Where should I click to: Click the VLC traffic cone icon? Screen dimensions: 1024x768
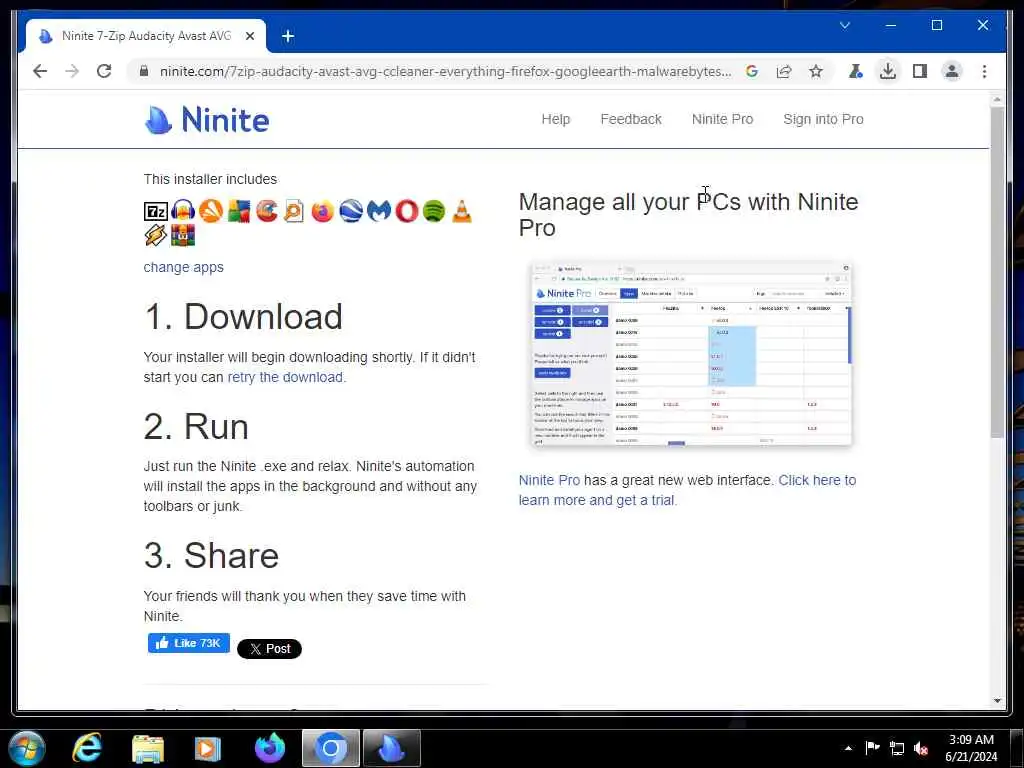[x=462, y=211]
